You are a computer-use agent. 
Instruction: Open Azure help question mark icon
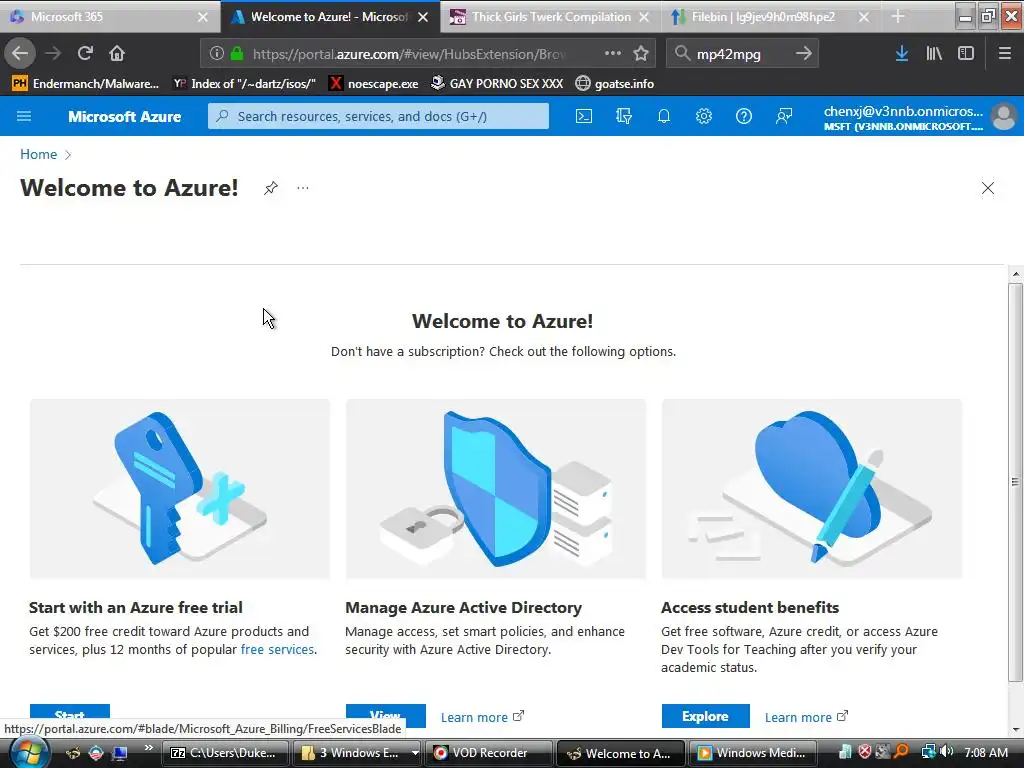tap(743, 116)
